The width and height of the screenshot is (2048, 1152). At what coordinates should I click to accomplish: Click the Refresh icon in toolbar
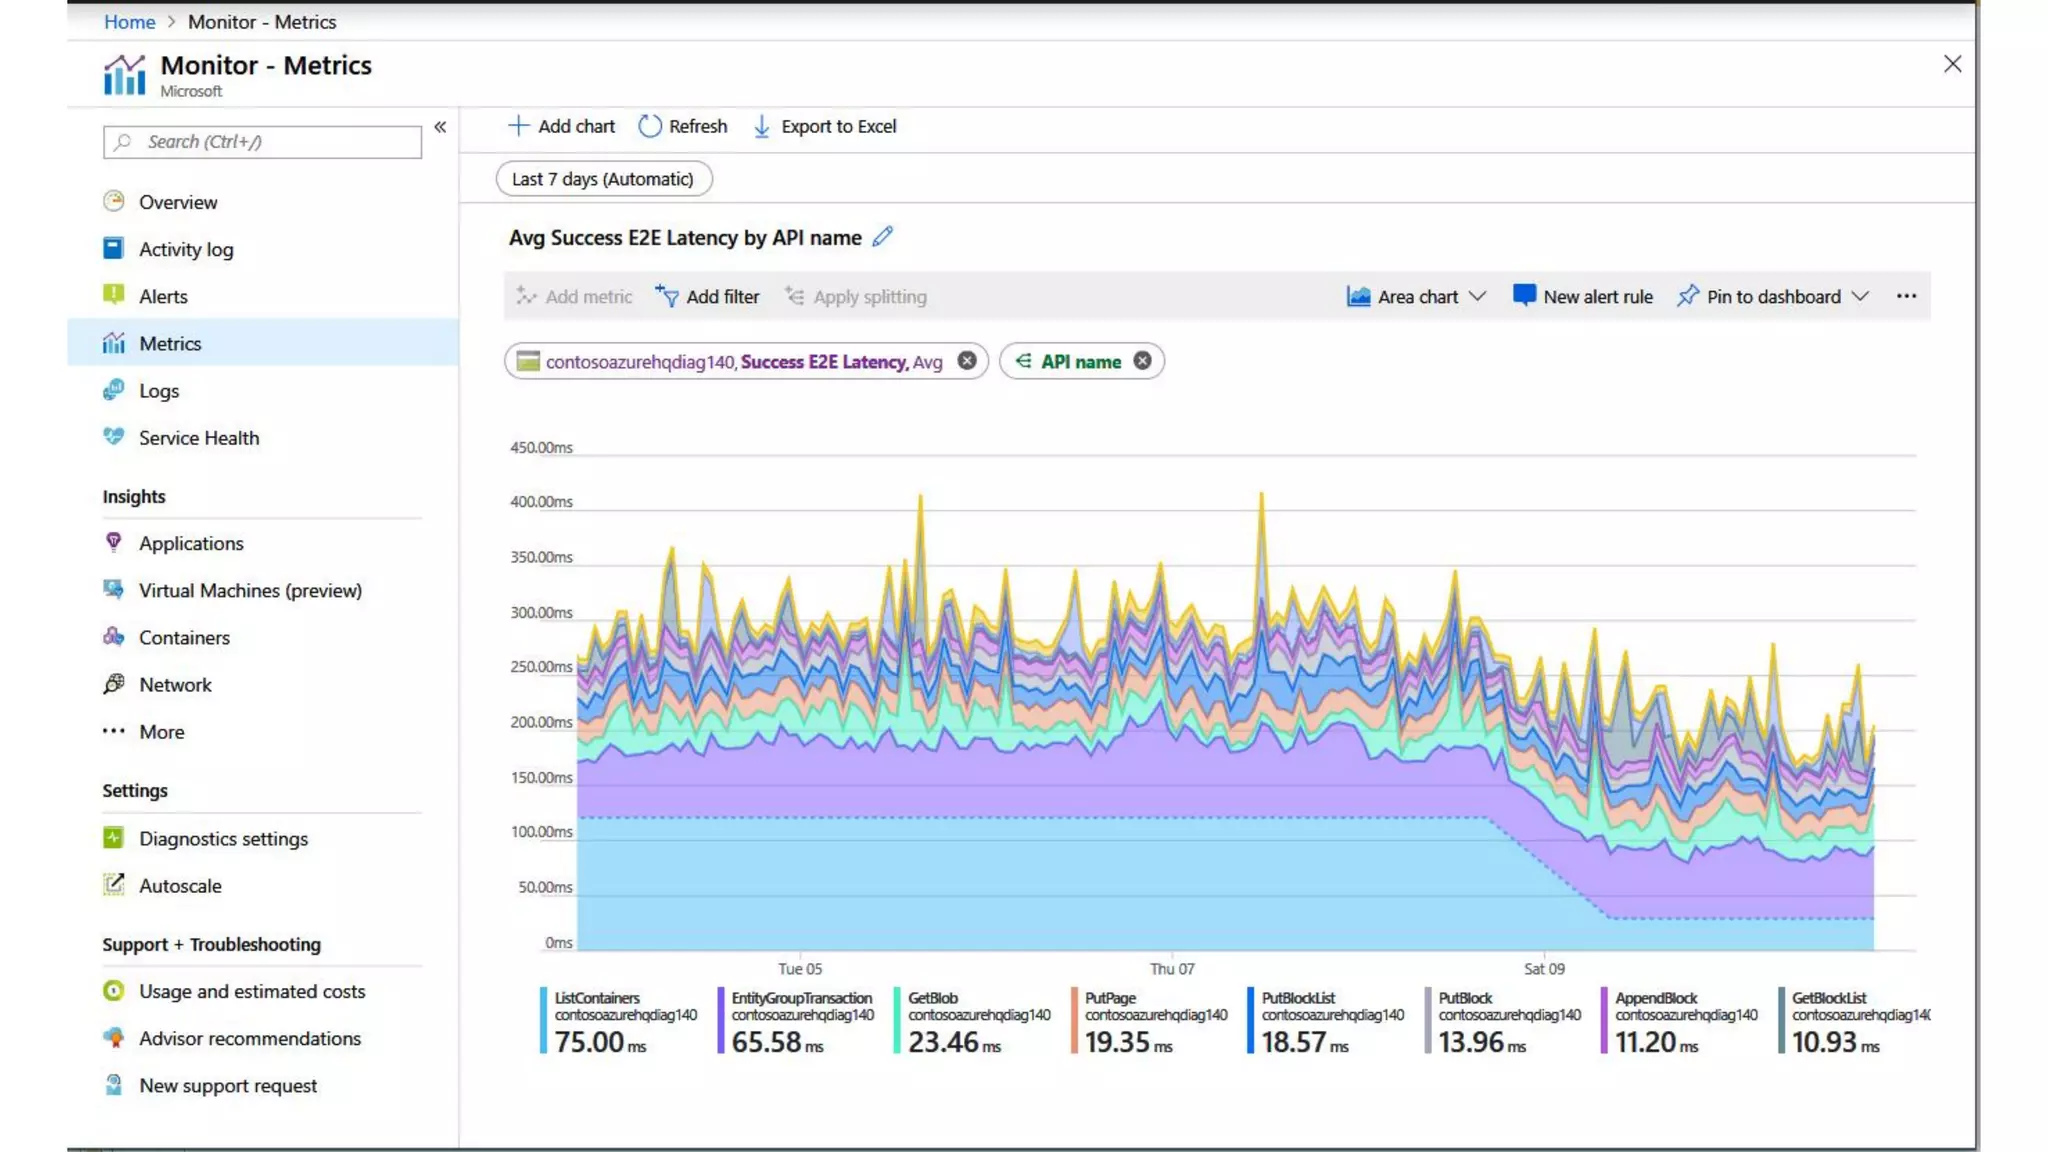pyautogui.click(x=650, y=126)
